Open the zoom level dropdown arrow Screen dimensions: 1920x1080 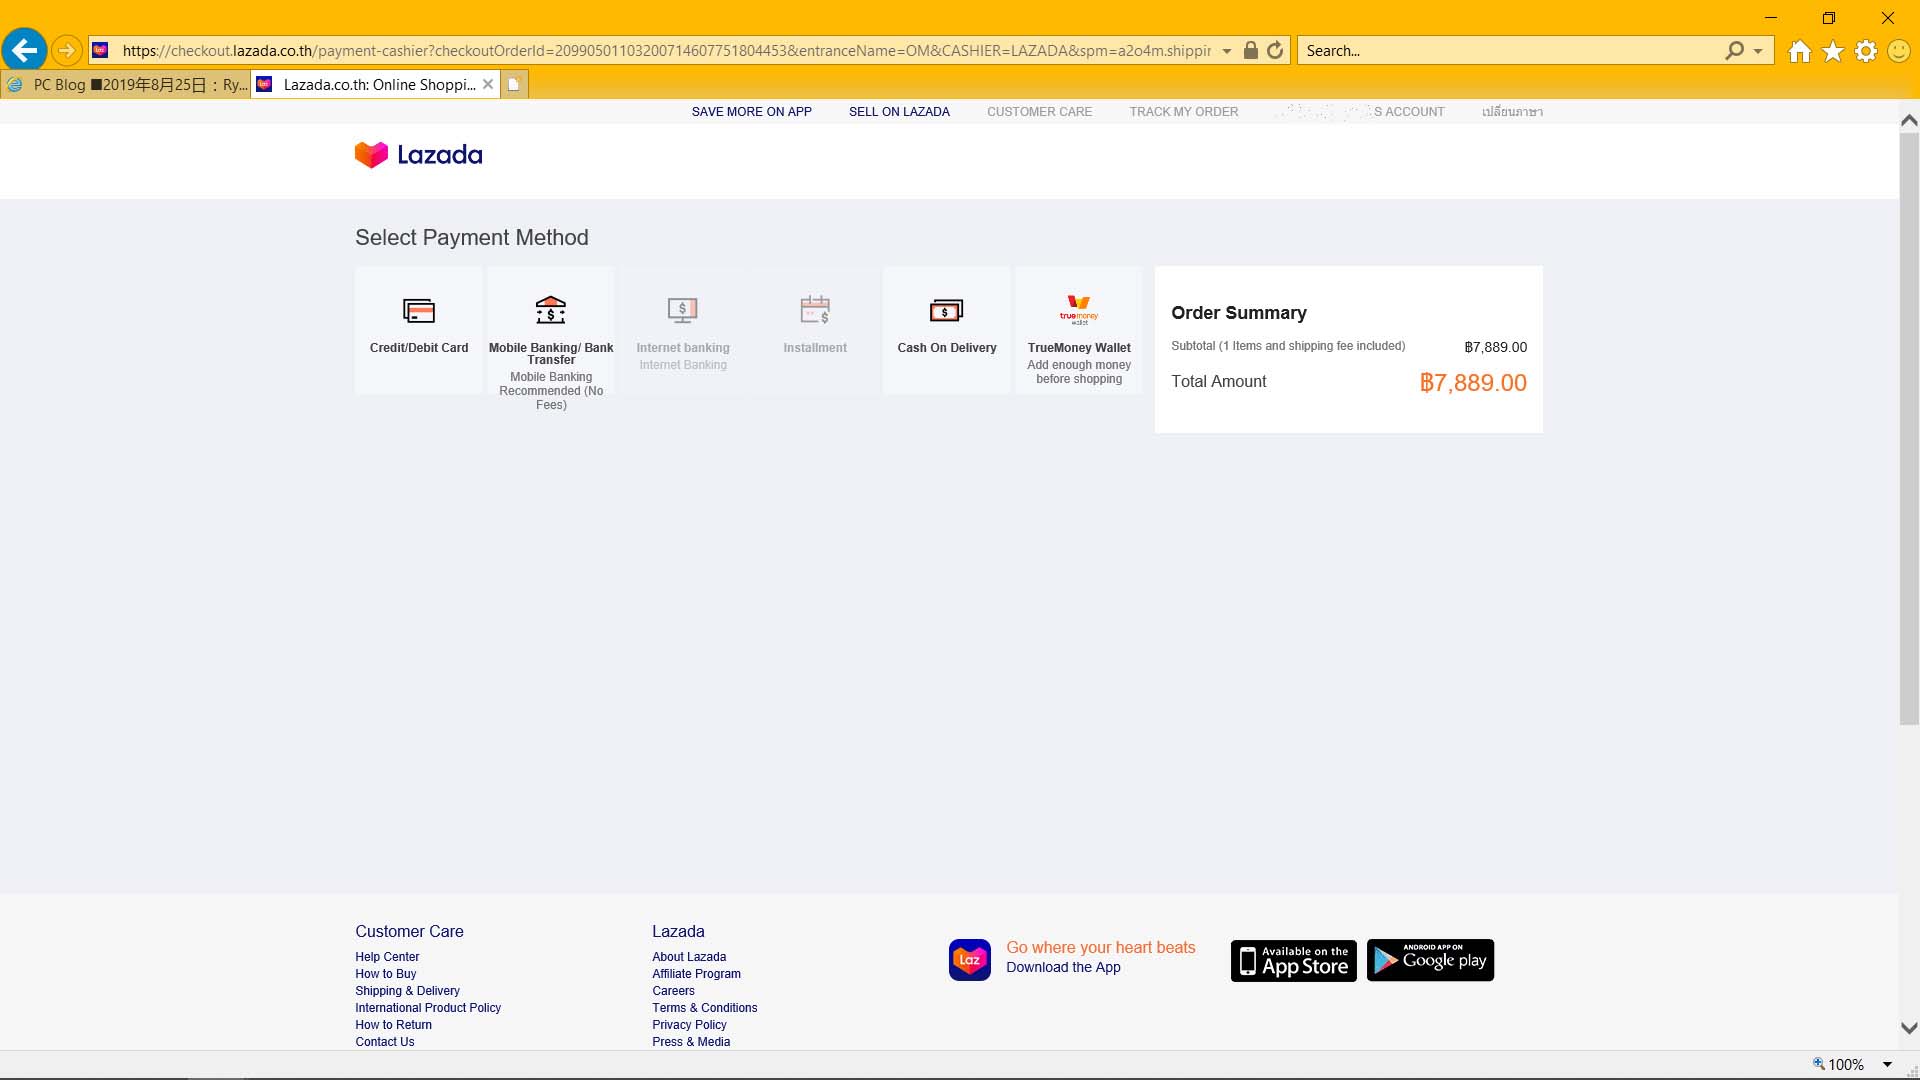click(x=1888, y=1064)
